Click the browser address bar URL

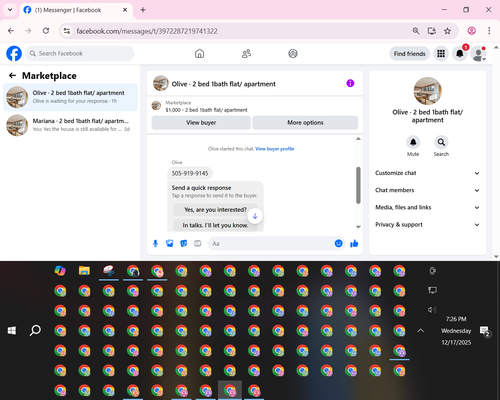(x=147, y=31)
